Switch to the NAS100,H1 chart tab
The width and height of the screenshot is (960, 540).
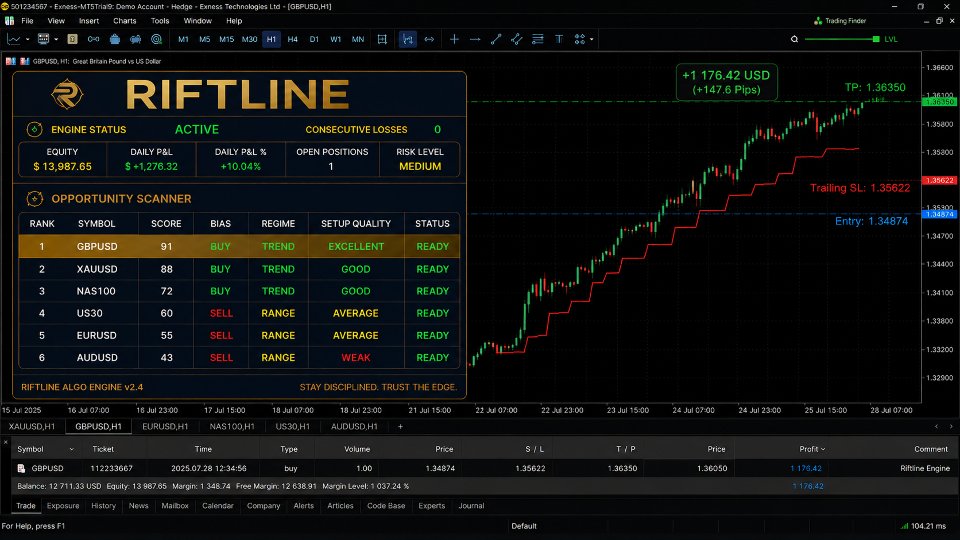[232, 426]
